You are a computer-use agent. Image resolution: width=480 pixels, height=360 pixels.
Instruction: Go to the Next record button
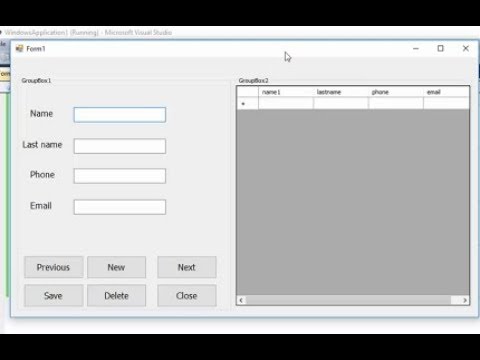[x=187, y=267]
